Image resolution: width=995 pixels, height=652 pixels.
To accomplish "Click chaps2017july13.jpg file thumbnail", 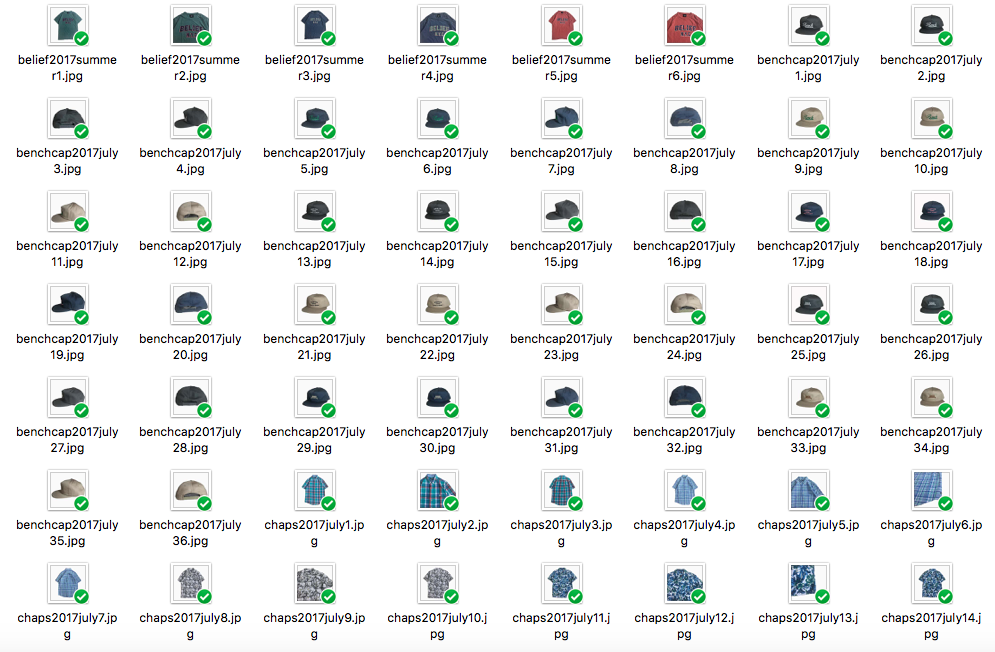I will (808, 583).
